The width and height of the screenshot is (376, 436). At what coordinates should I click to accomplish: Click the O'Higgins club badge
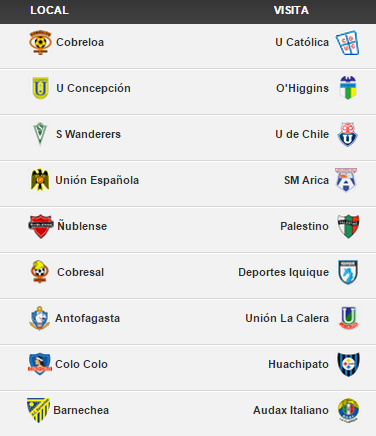coord(348,88)
